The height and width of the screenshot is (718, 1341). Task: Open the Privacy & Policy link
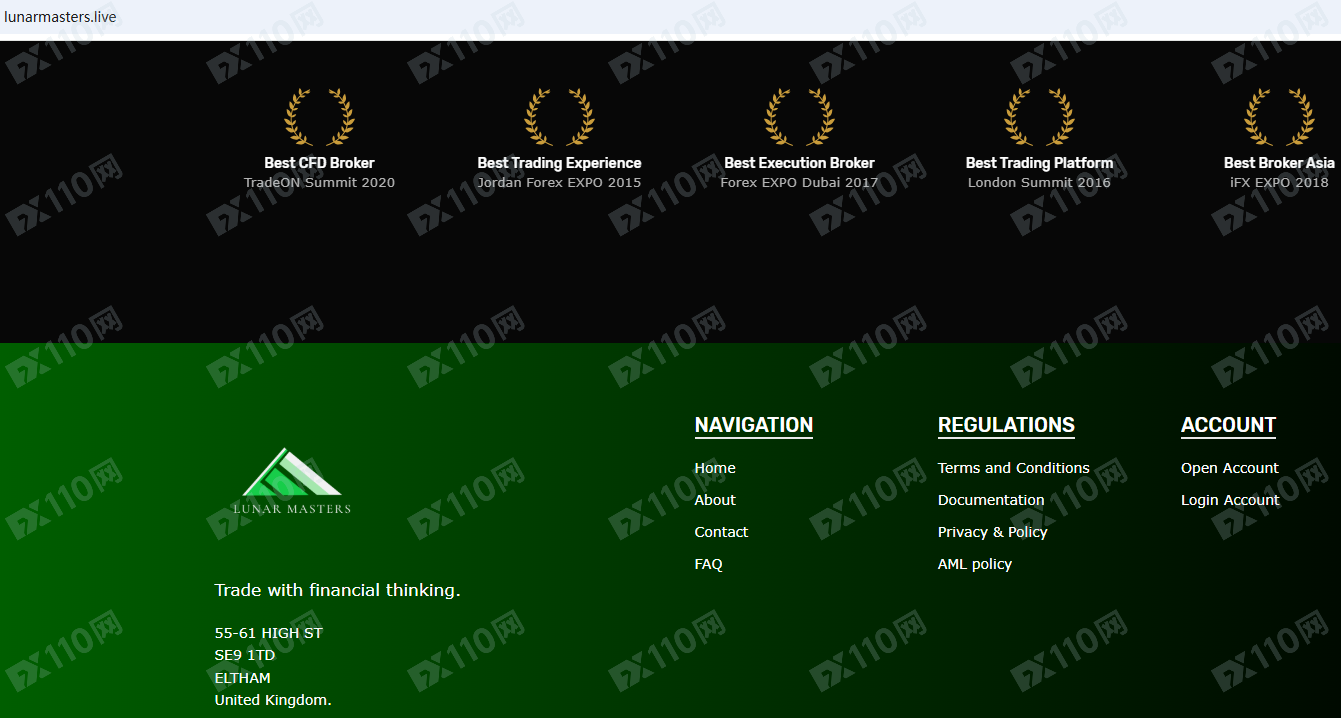pyautogui.click(x=992, y=532)
